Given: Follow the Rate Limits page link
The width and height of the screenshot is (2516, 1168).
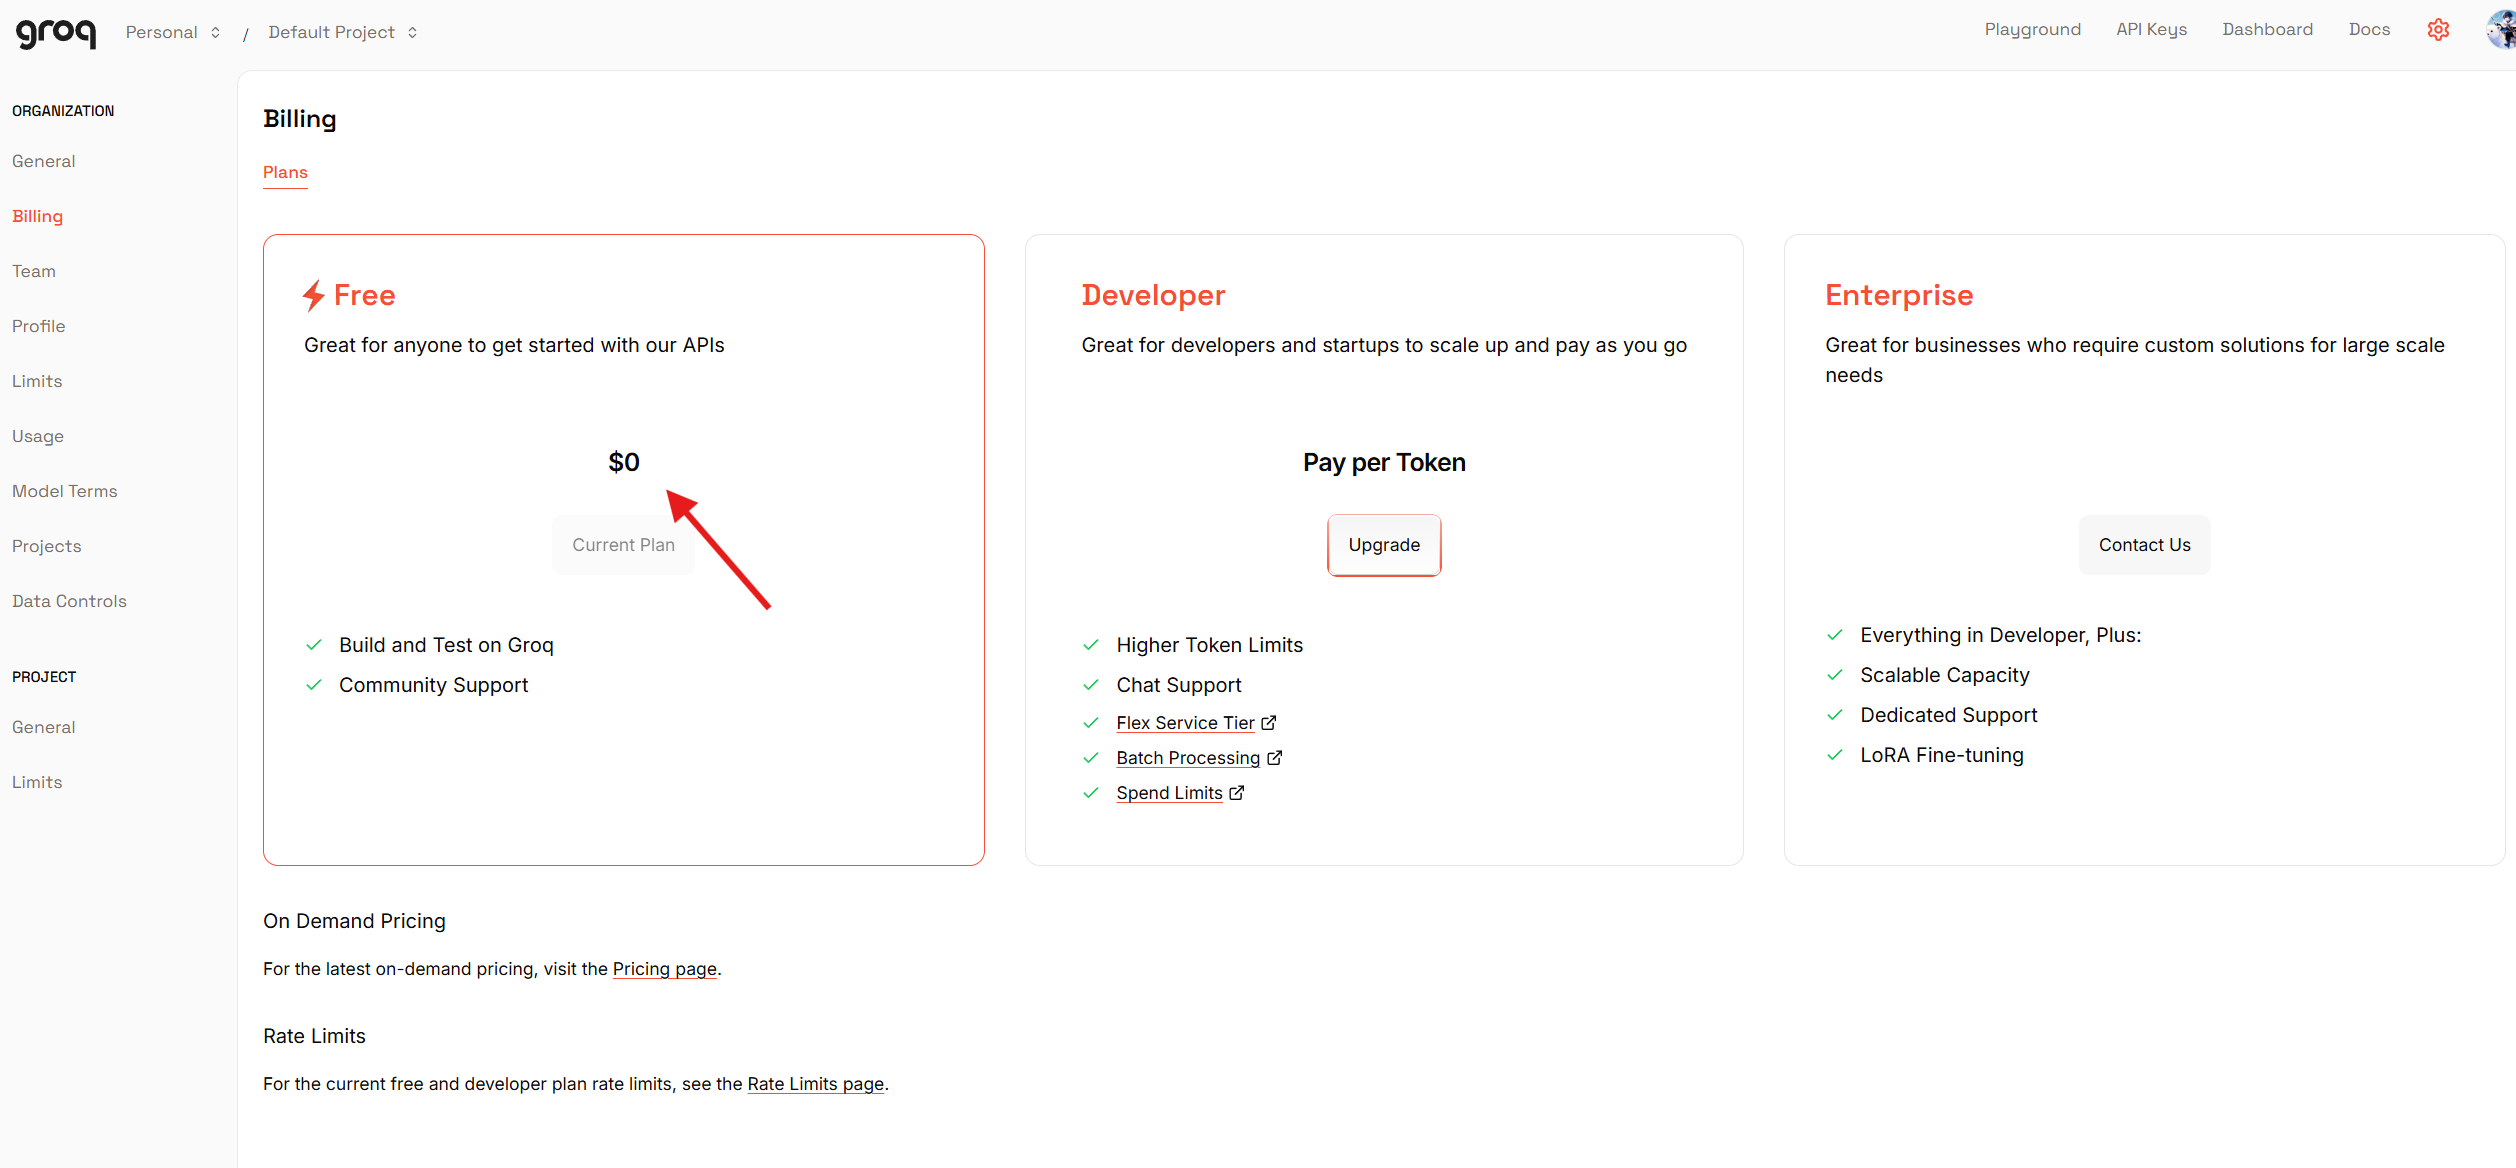Looking at the screenshot, I should coord(815,1084).
